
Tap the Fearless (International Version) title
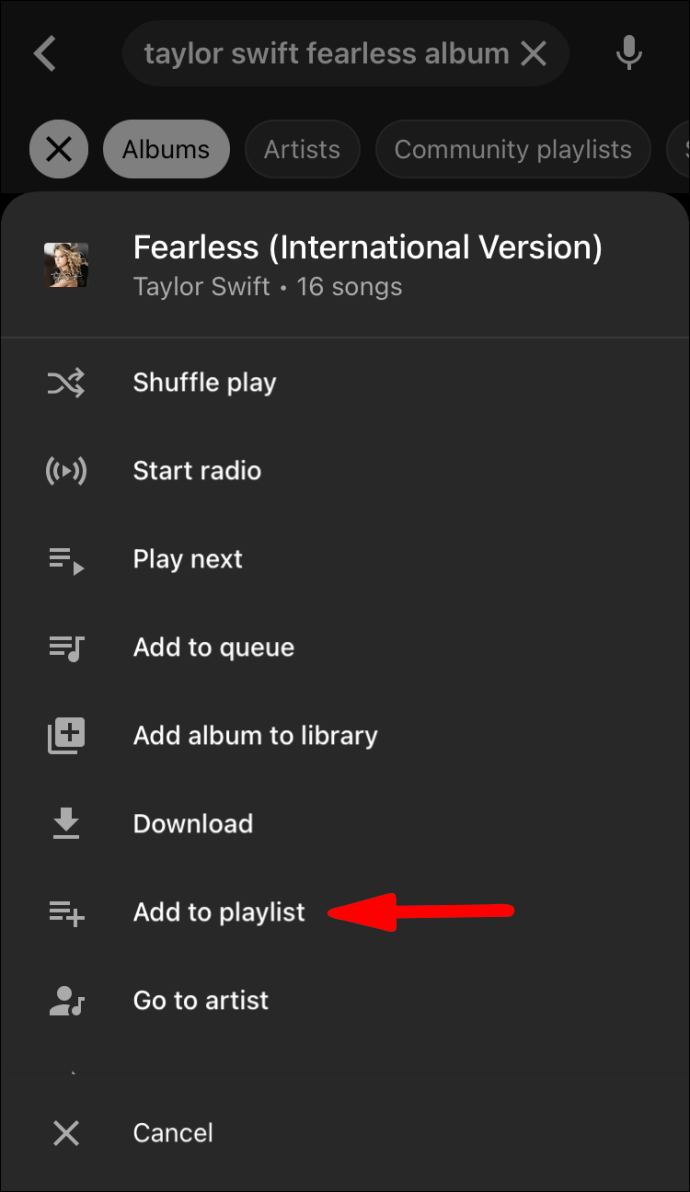(x=368, y=247)
